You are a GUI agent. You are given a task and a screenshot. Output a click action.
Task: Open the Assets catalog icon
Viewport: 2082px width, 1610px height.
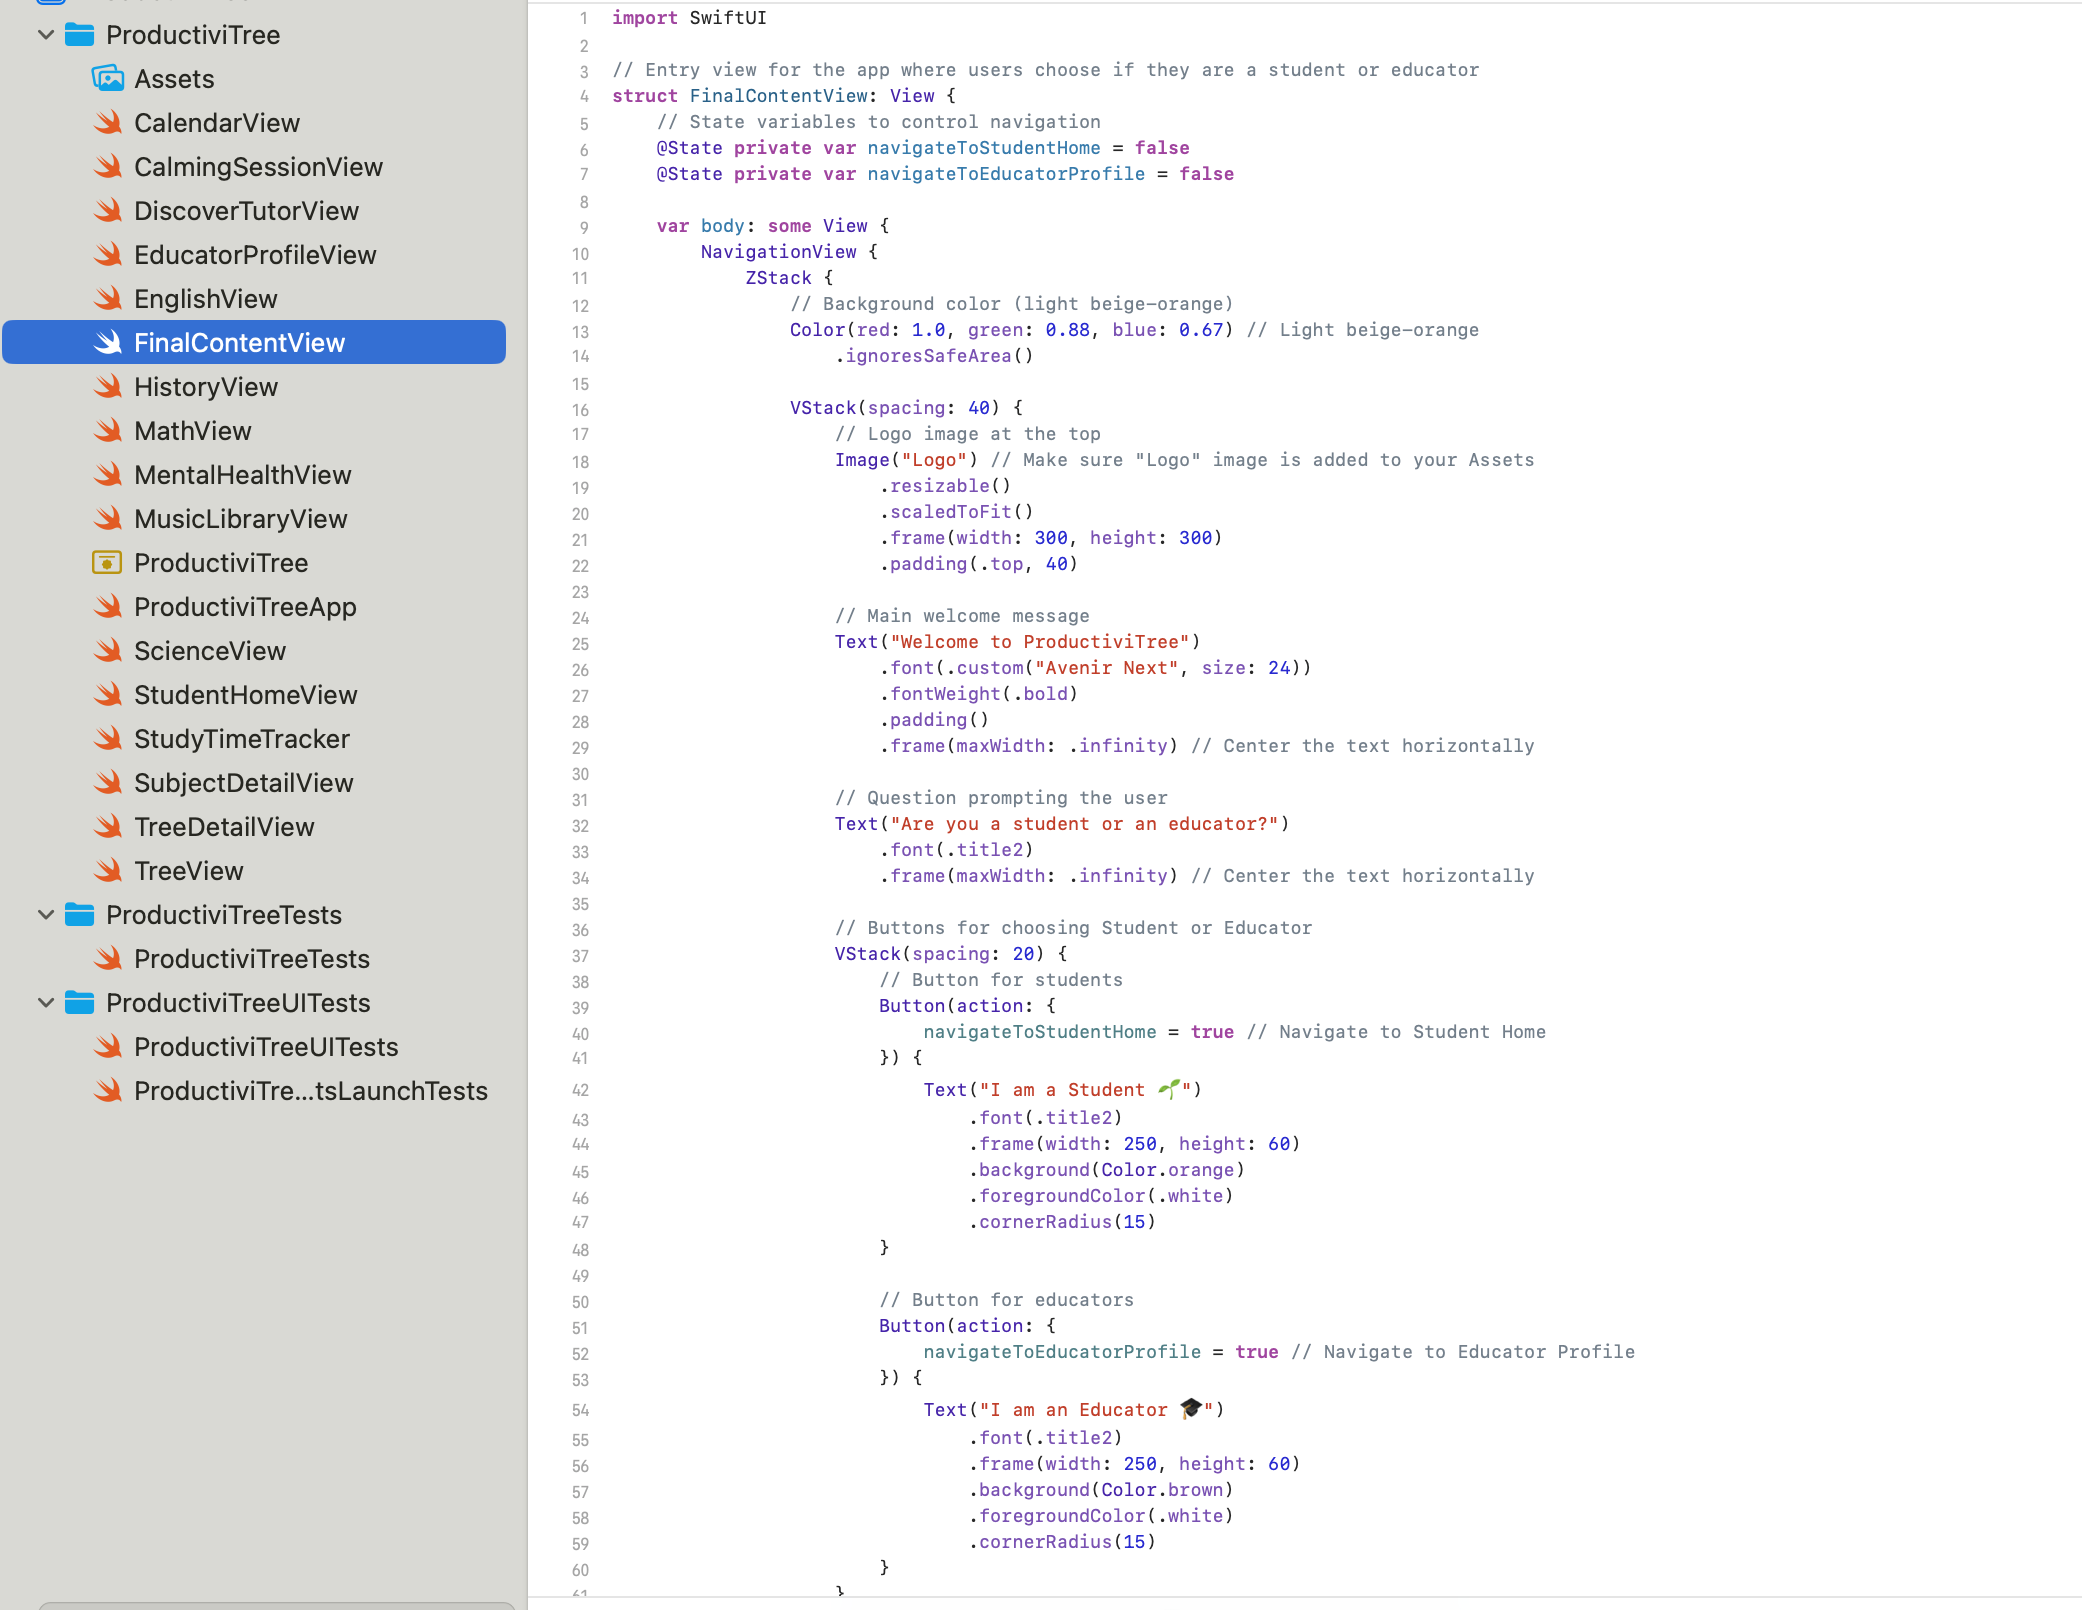[x=108, y=79]
